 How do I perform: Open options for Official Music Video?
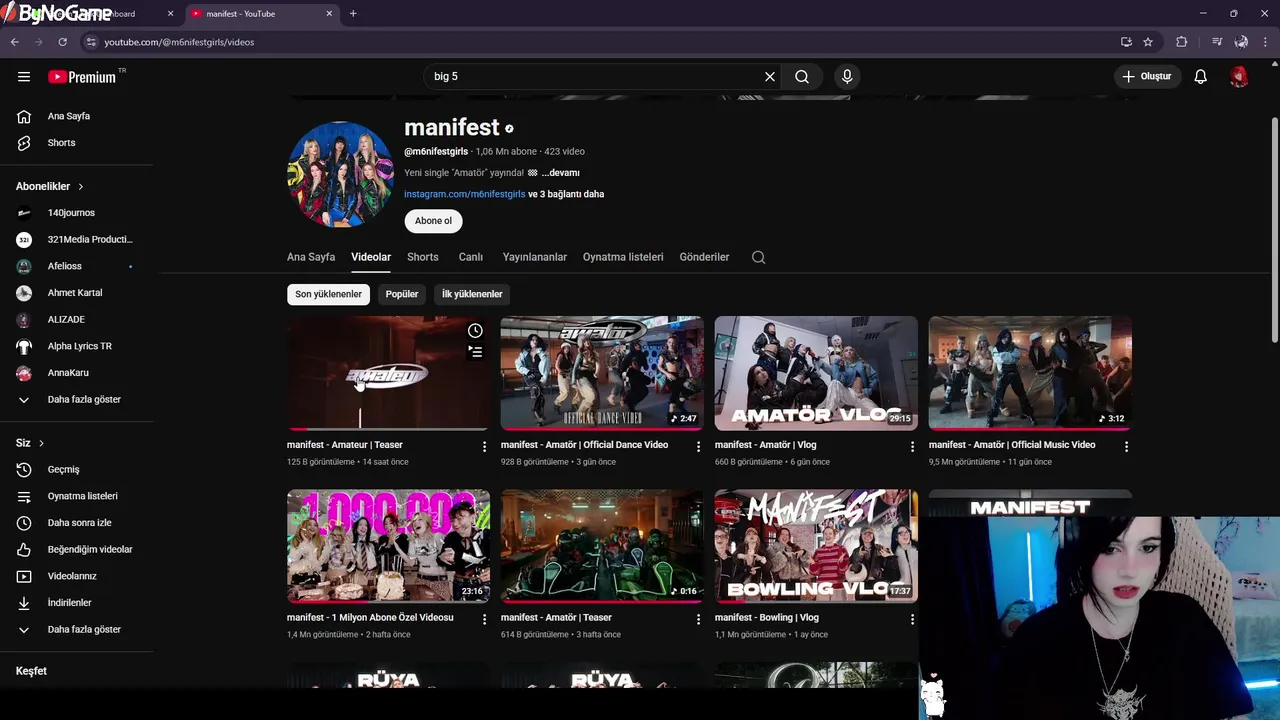[1126, 446]
